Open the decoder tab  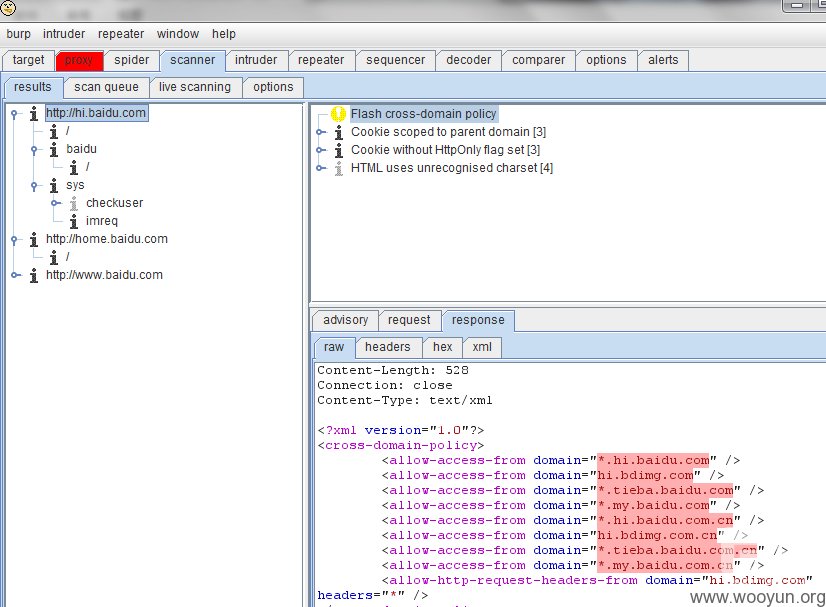pos(469,60)
